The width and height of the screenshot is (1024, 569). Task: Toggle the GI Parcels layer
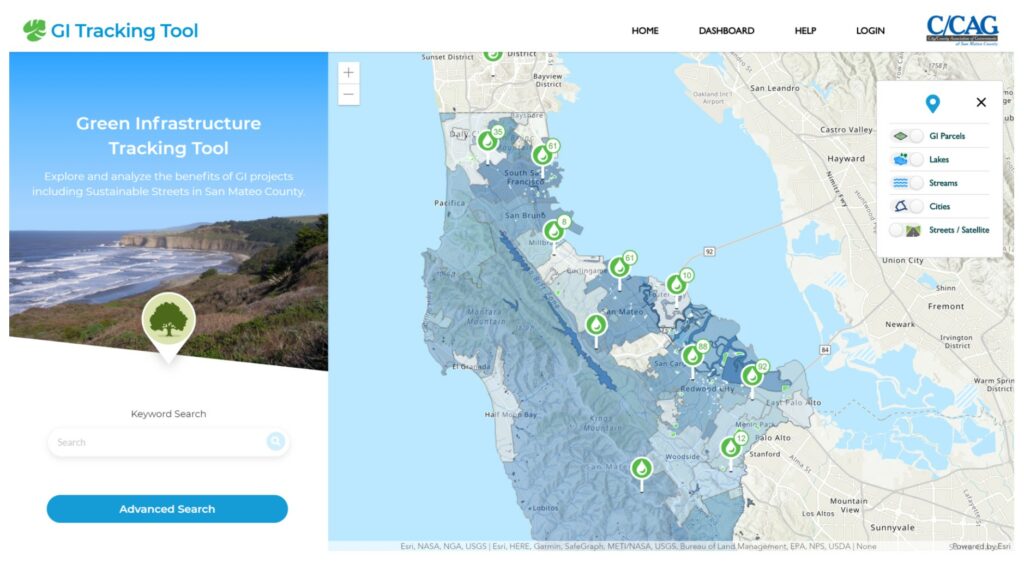pyautogui.click(x=916, y=136)
